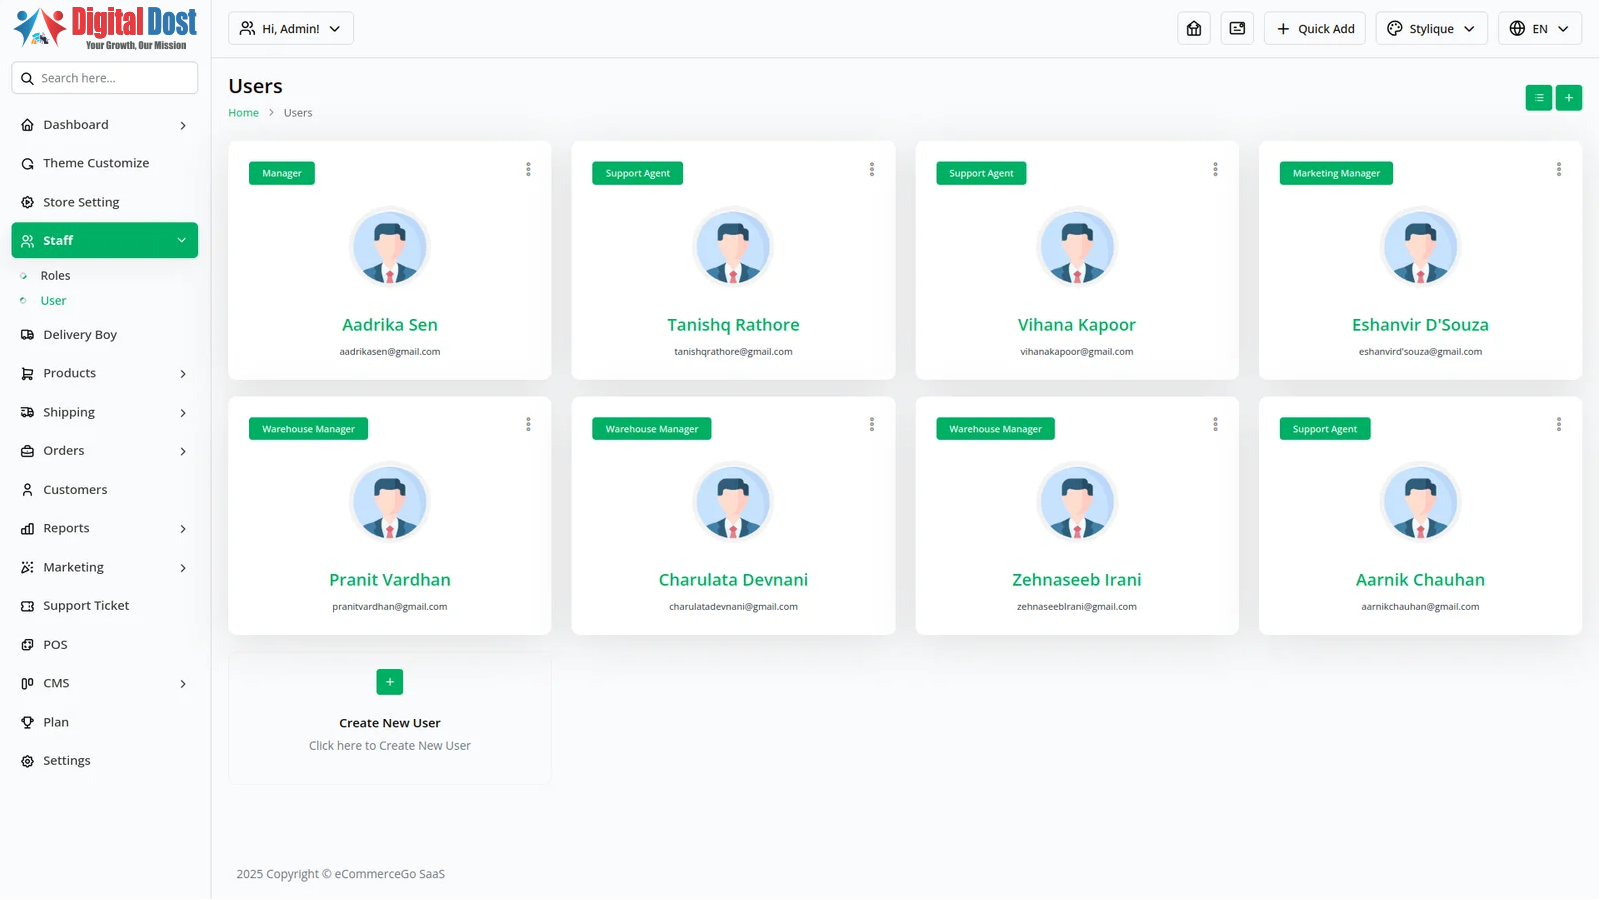This screenshot has height=900, width=1600.
Task: Click the plus icon in Create New User card
Action: point(389,682)
